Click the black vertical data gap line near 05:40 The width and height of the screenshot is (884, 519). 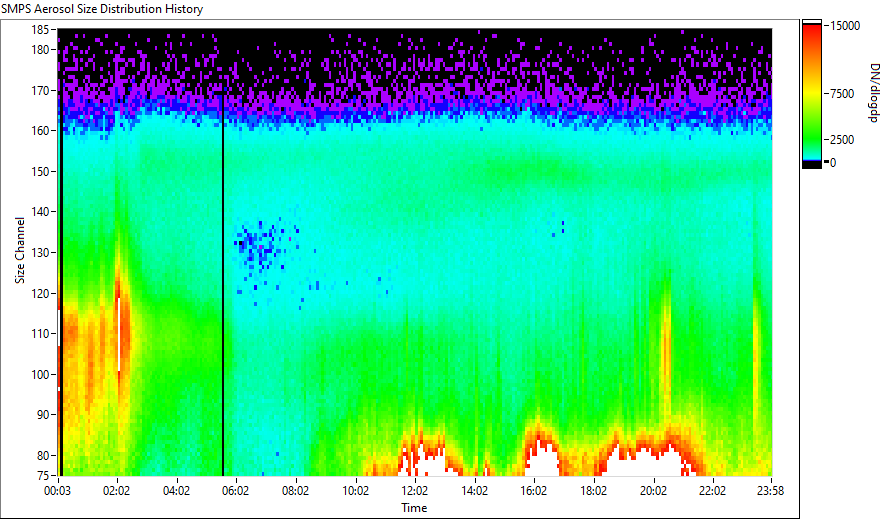coord(223,285)
